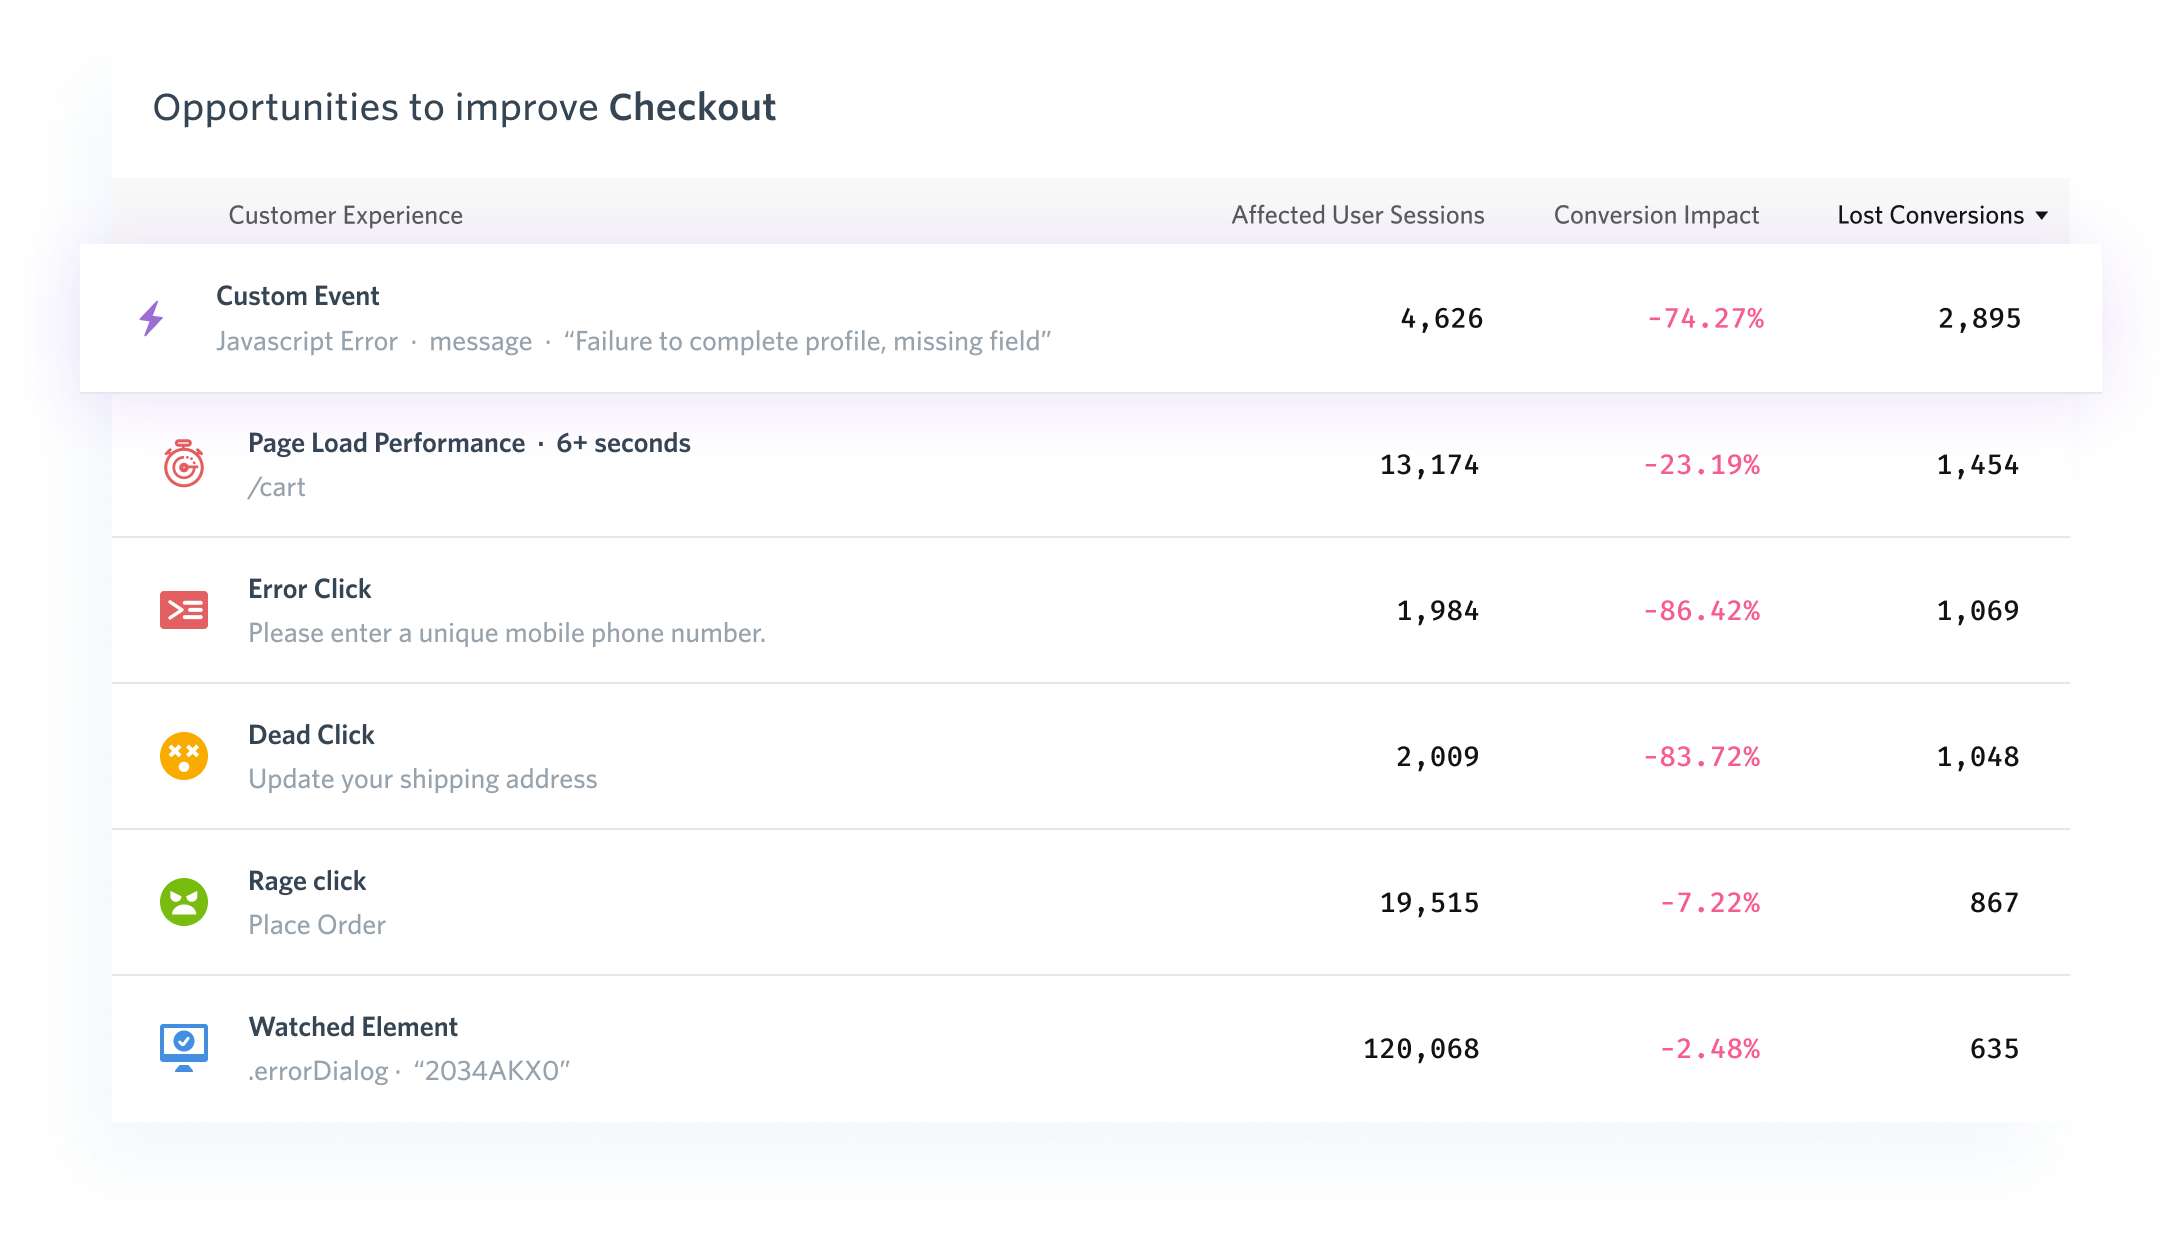Open the Page Load Performance row title
Screen dimensions: 2182x1250
[386, 443]
